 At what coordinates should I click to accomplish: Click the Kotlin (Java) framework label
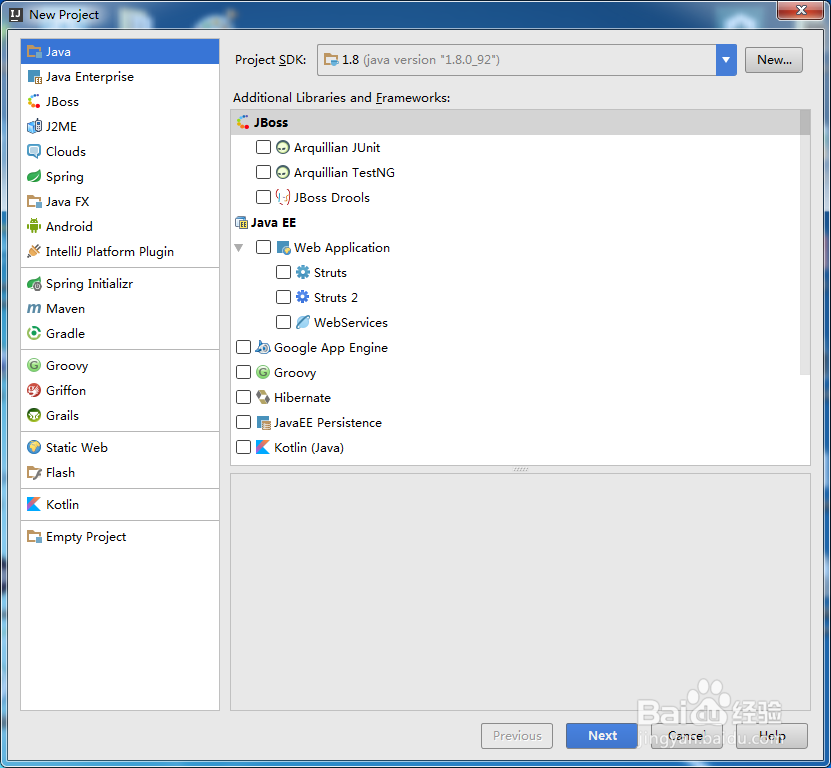coord(308,447)
